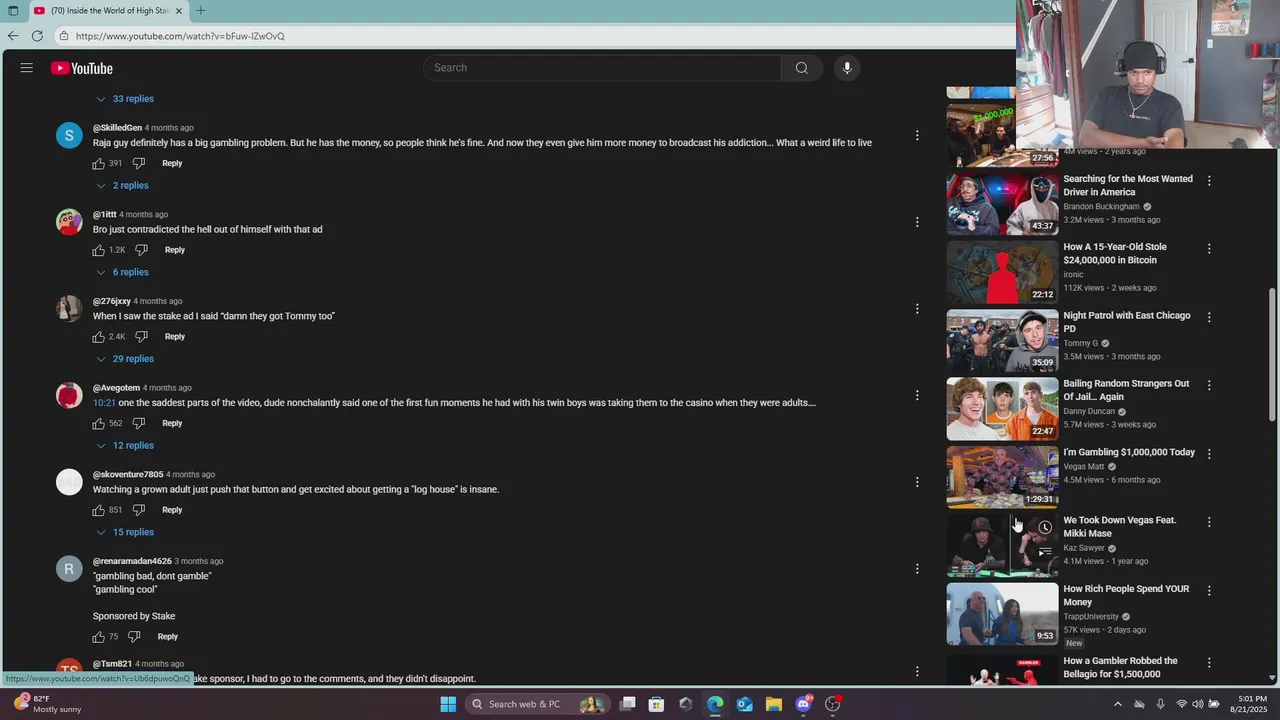Start voice search with the microphone
The image size is (1280, 720).
coord(847,68)
